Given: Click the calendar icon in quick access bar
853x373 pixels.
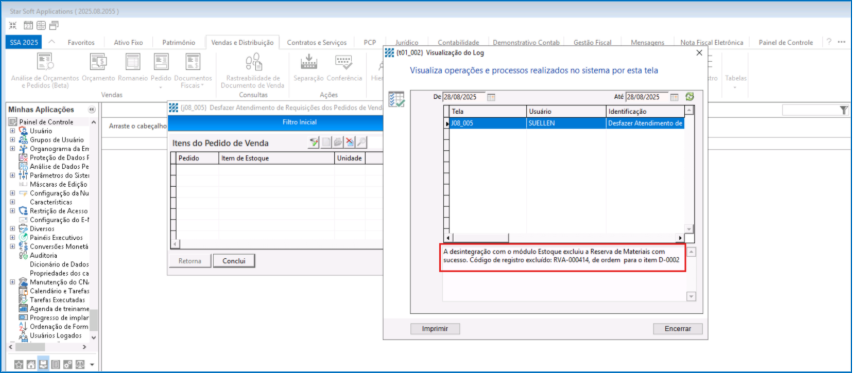Looking at the screenshot, I should [x=28, y=25].
